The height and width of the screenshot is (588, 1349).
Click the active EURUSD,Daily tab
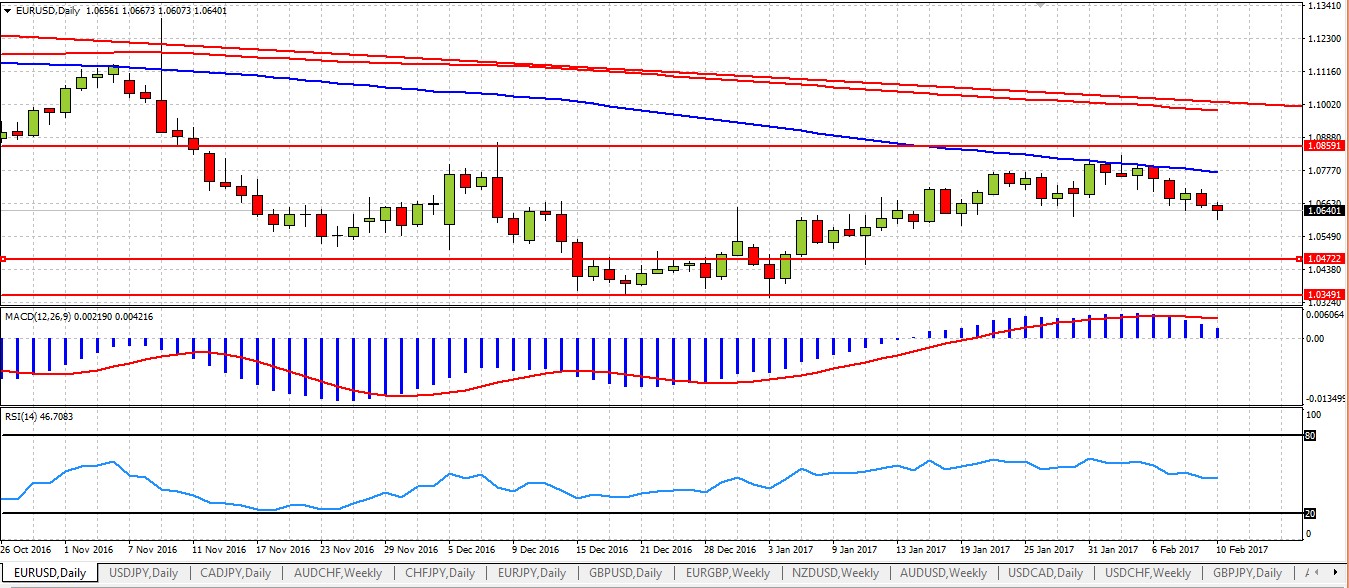(48, 573)
